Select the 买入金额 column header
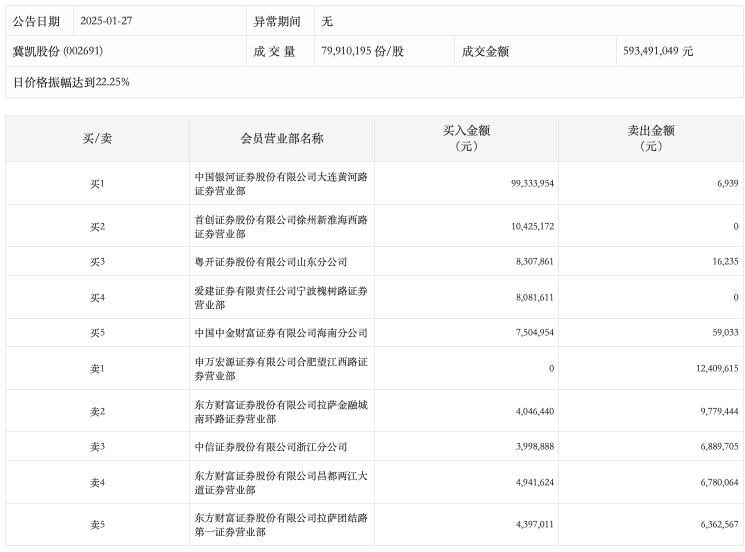Screen dimensions: 745x552 (467, 138)
